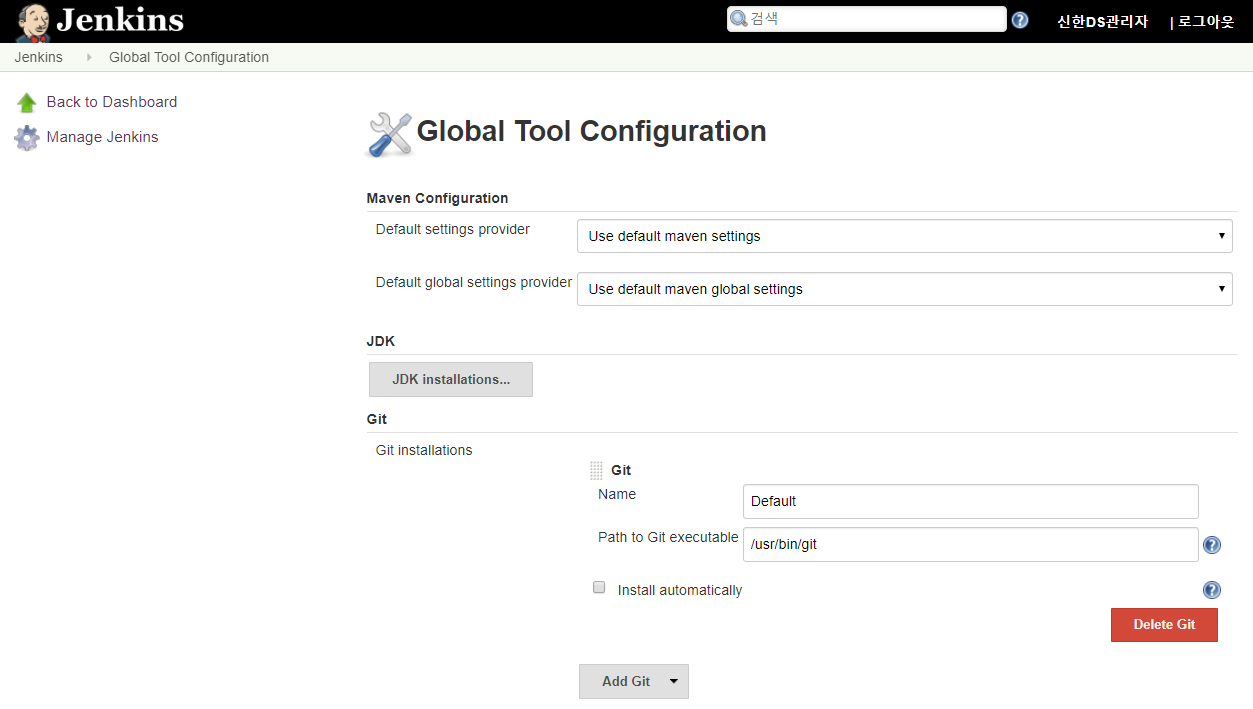Click the JDK section heading
1253x709 pixels.
381,341
